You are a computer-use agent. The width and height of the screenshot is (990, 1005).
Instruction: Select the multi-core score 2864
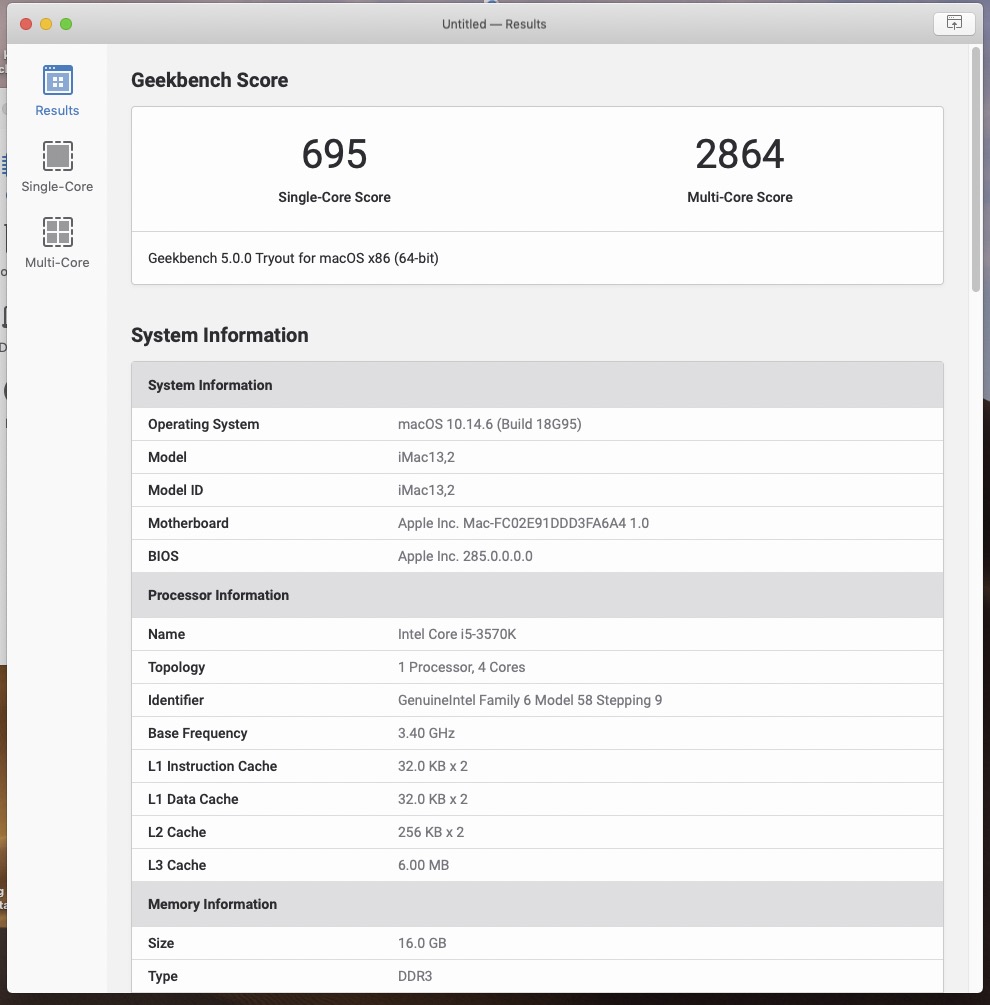[x=739, y=154]
